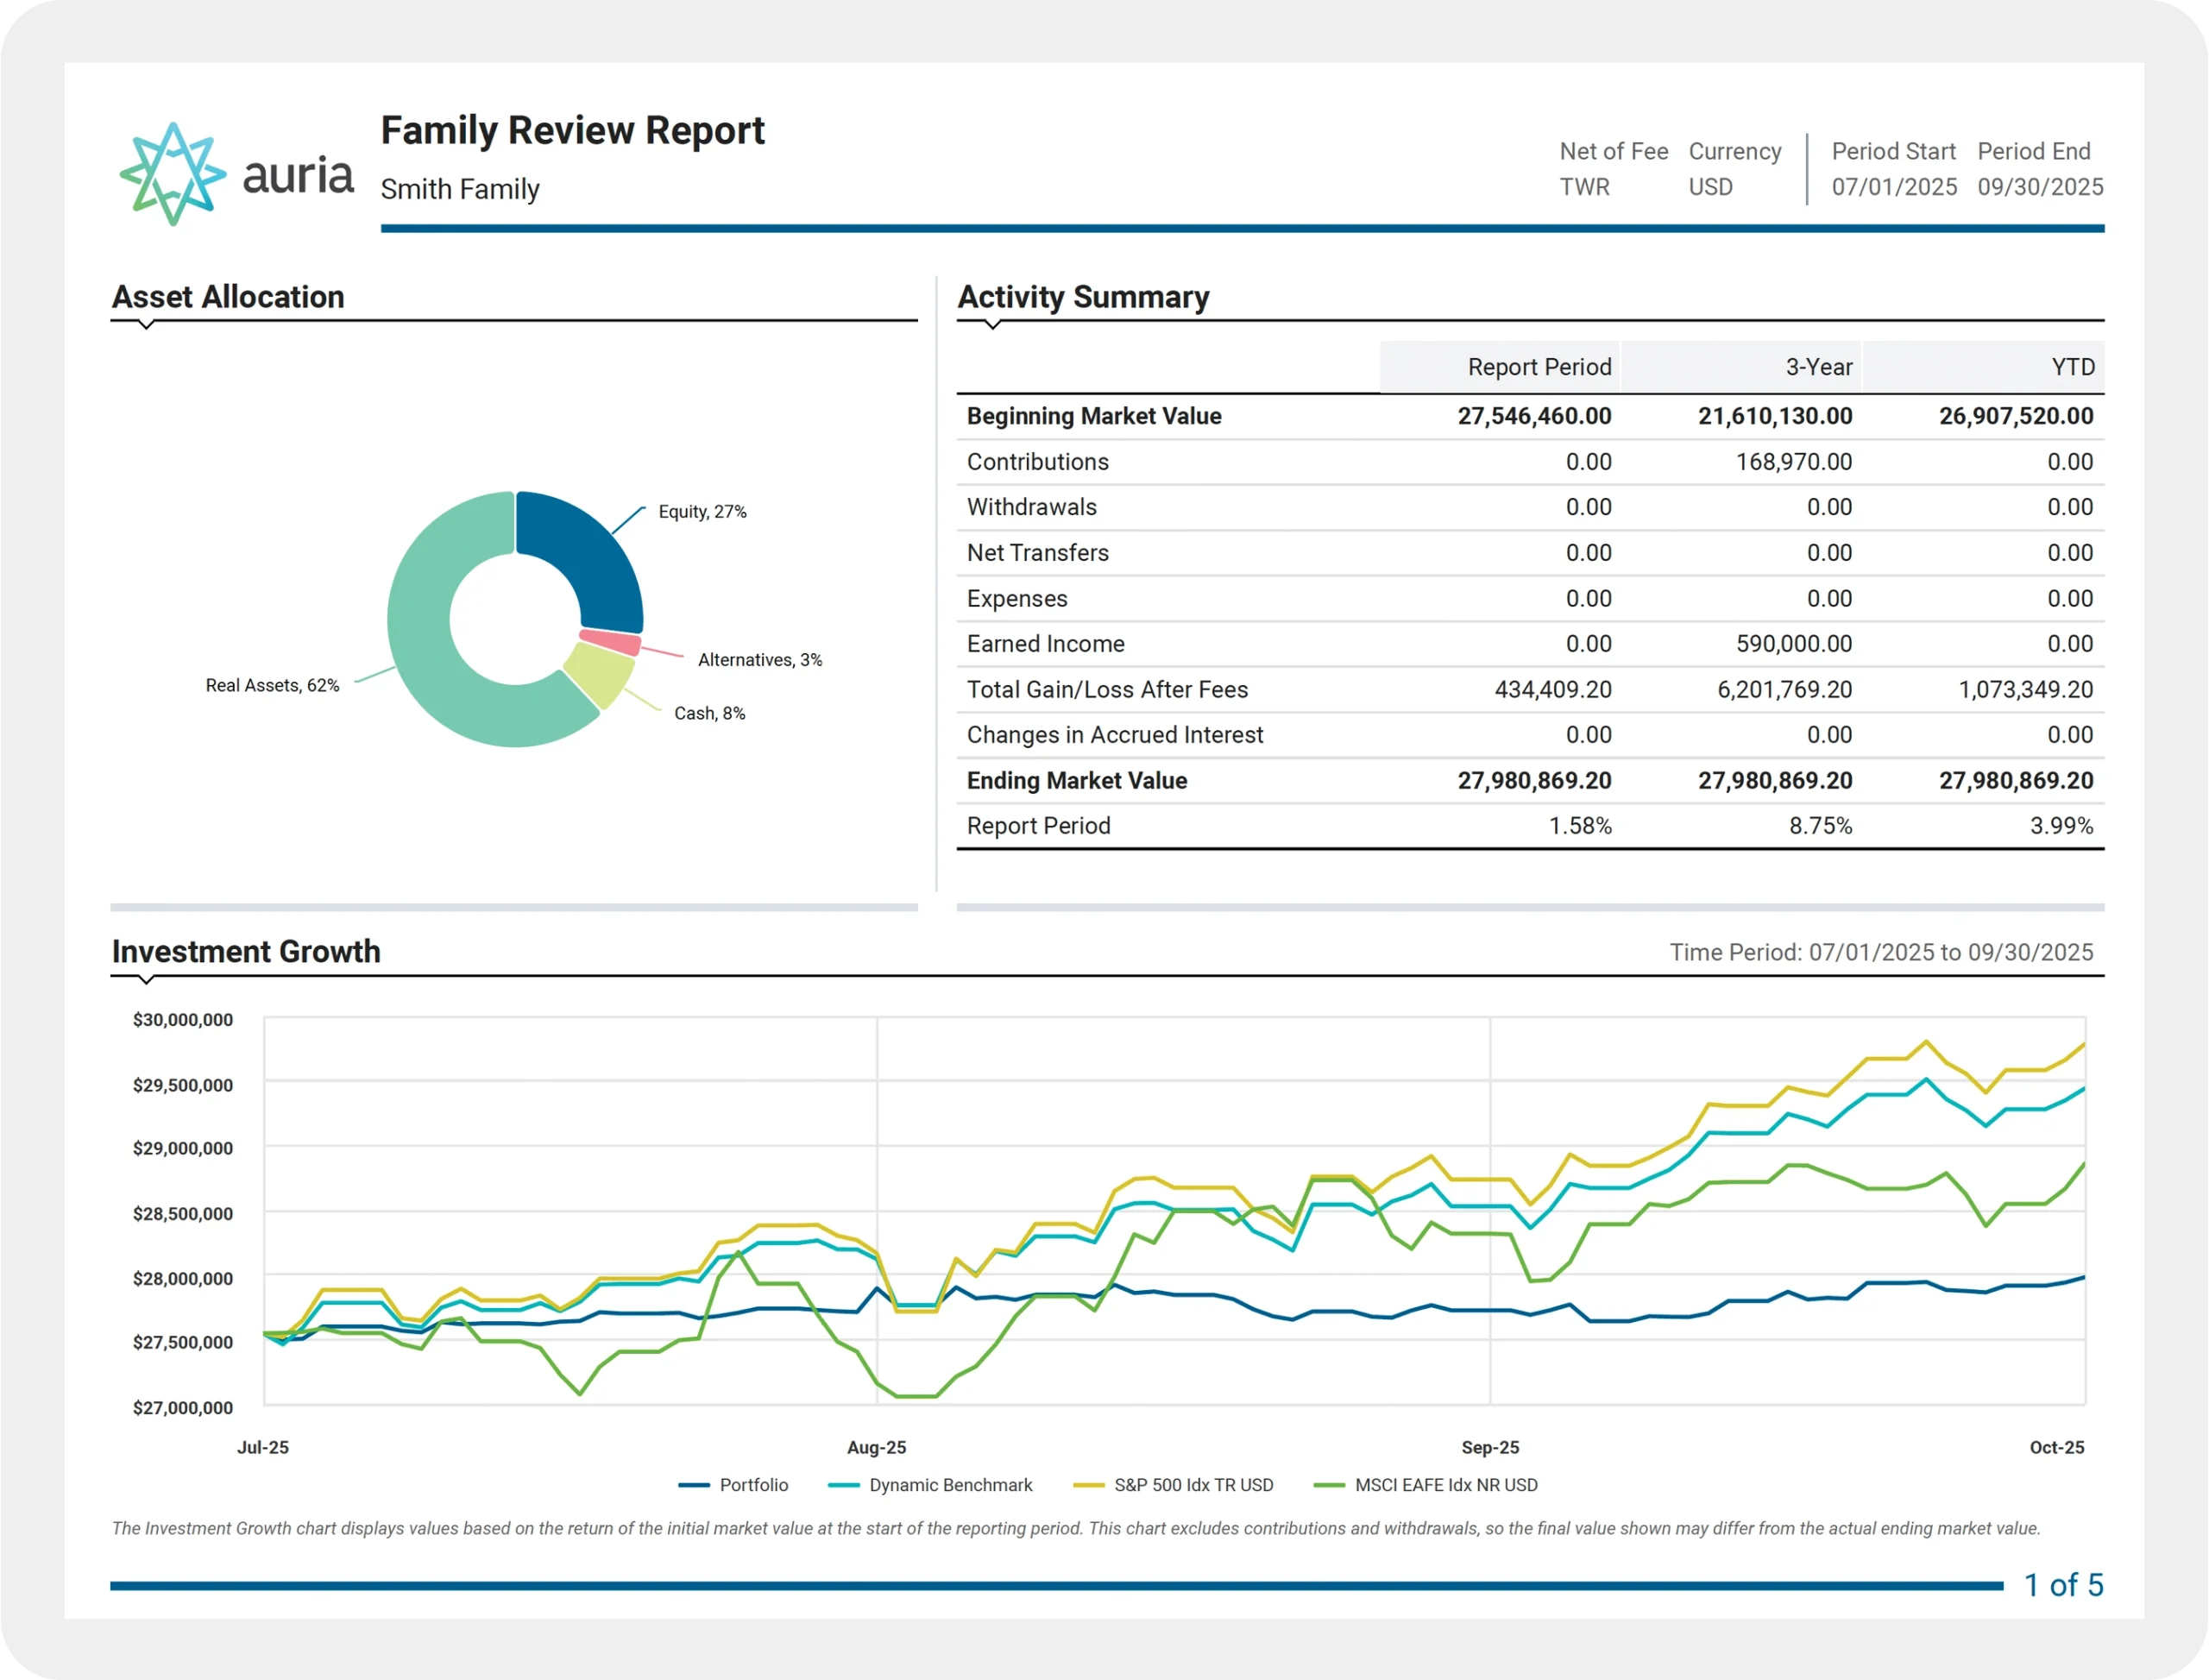Screen dimensions: 2209x1680
Task: Select the Ending Market Value row
Action: tap(1078, 780)
